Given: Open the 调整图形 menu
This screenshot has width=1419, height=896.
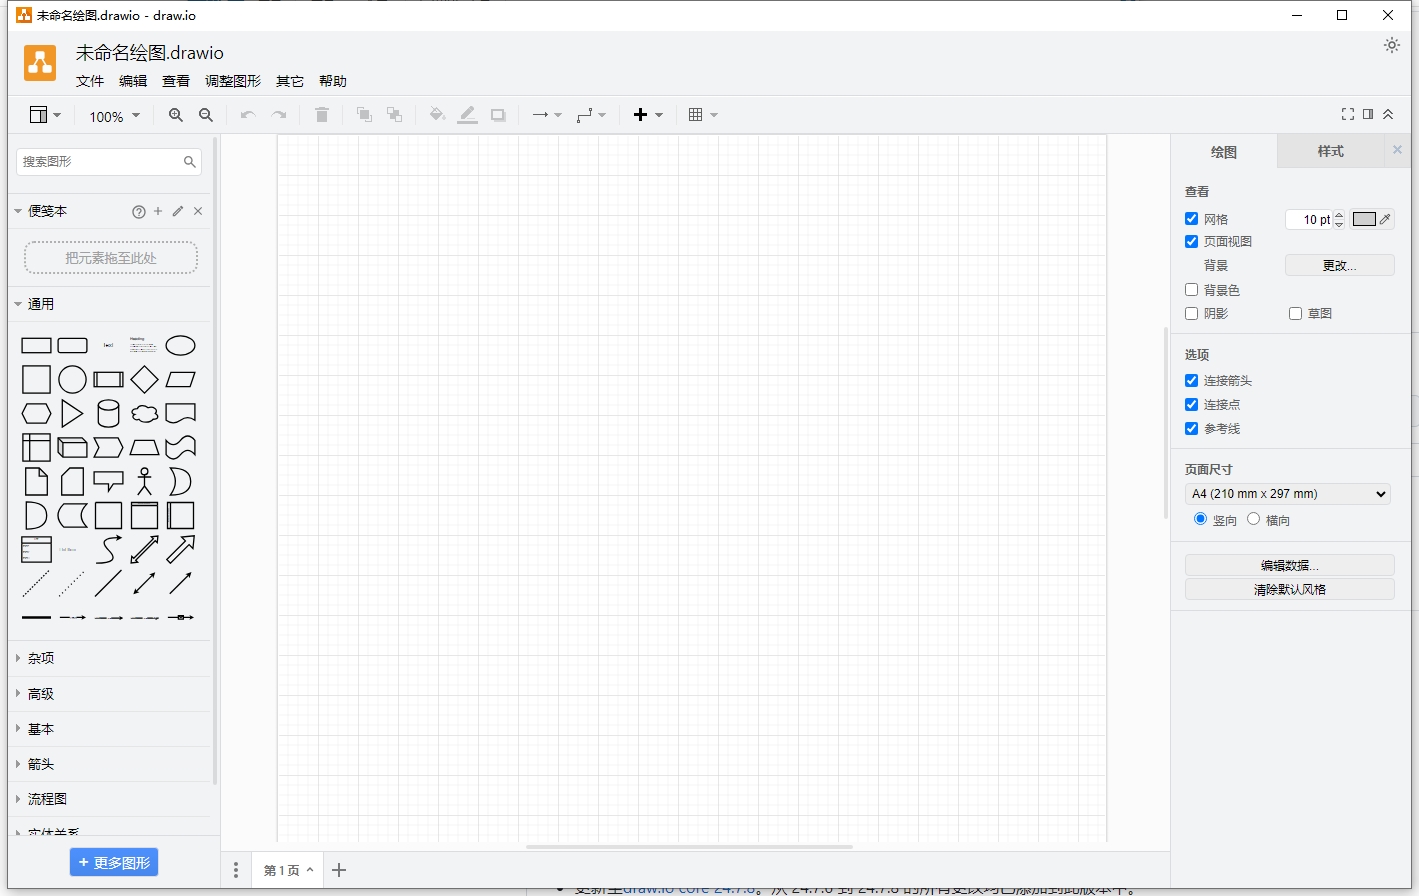Looking at the screenshot, I should click(x=233, y=81).
